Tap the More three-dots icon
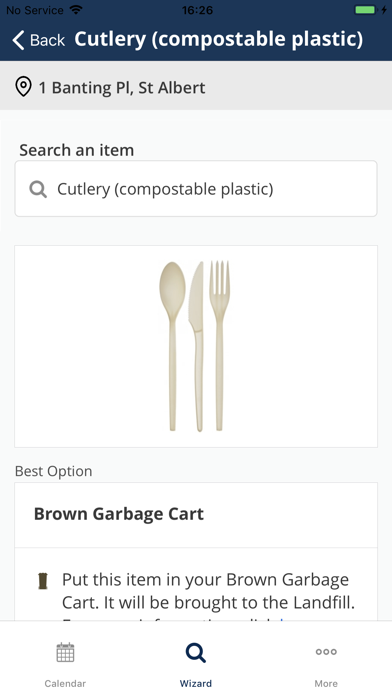Screen dimensions: 392x696 pos(326,652)
